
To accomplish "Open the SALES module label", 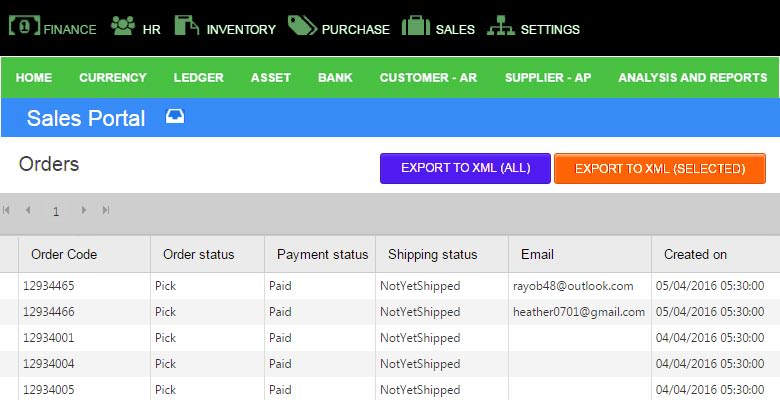I will tap(455, 29).
